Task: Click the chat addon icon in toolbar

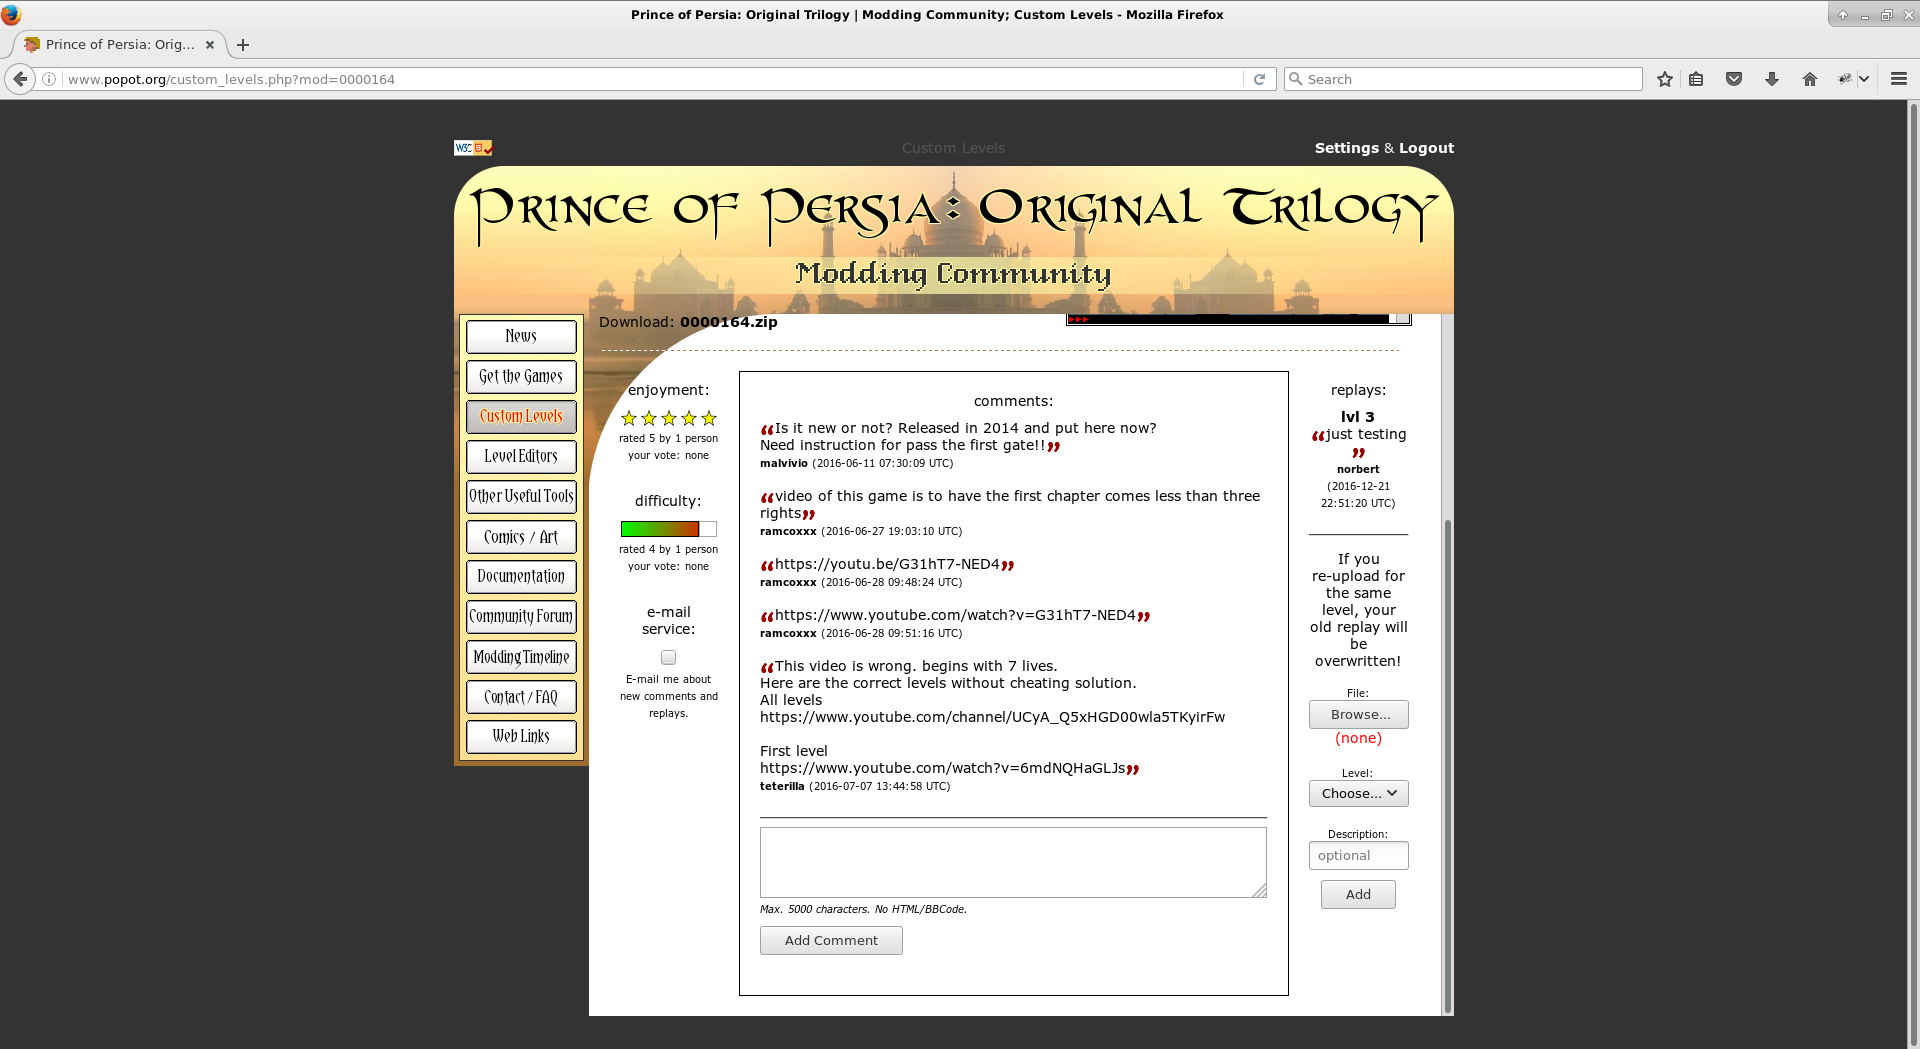Action: [x=1845, y=79]
